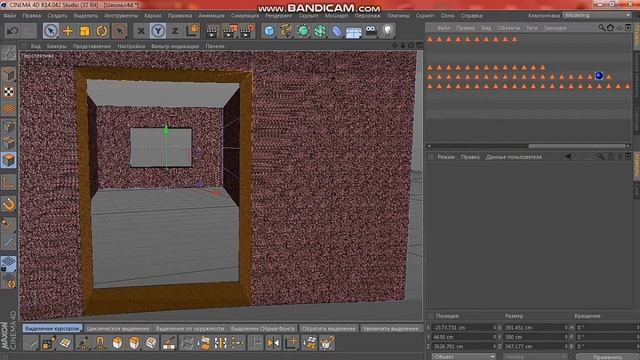Toggle the X axis lock
640x360 pixels.
[141, 31]
